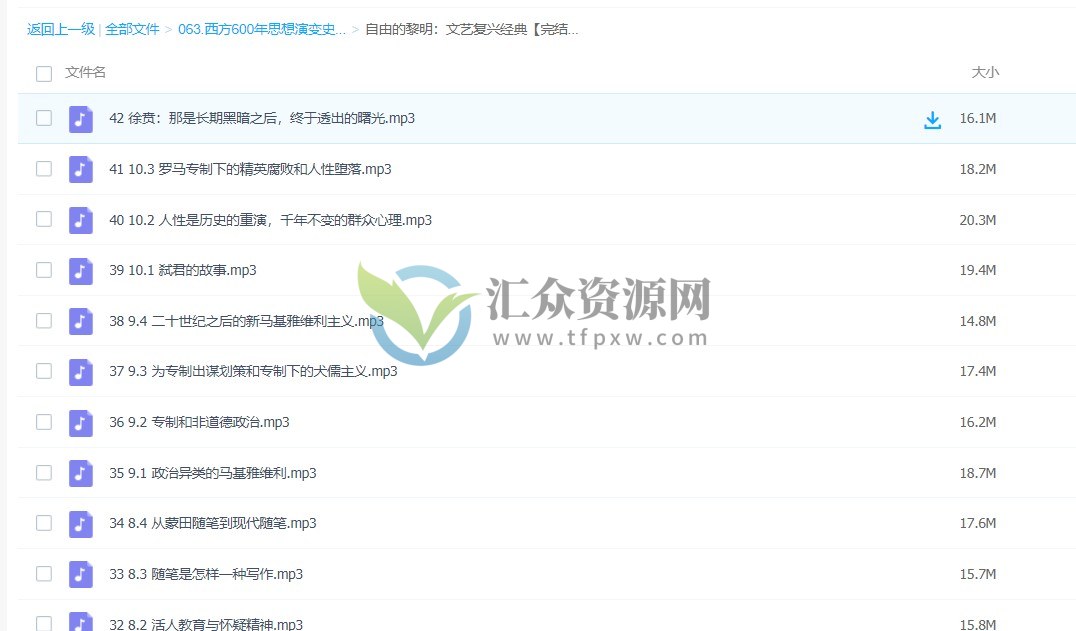1076x631 pixels.
Task: Click the audio icon beside 37 9.3 犬儒主义 mp3
Action: tap(80, 371)
